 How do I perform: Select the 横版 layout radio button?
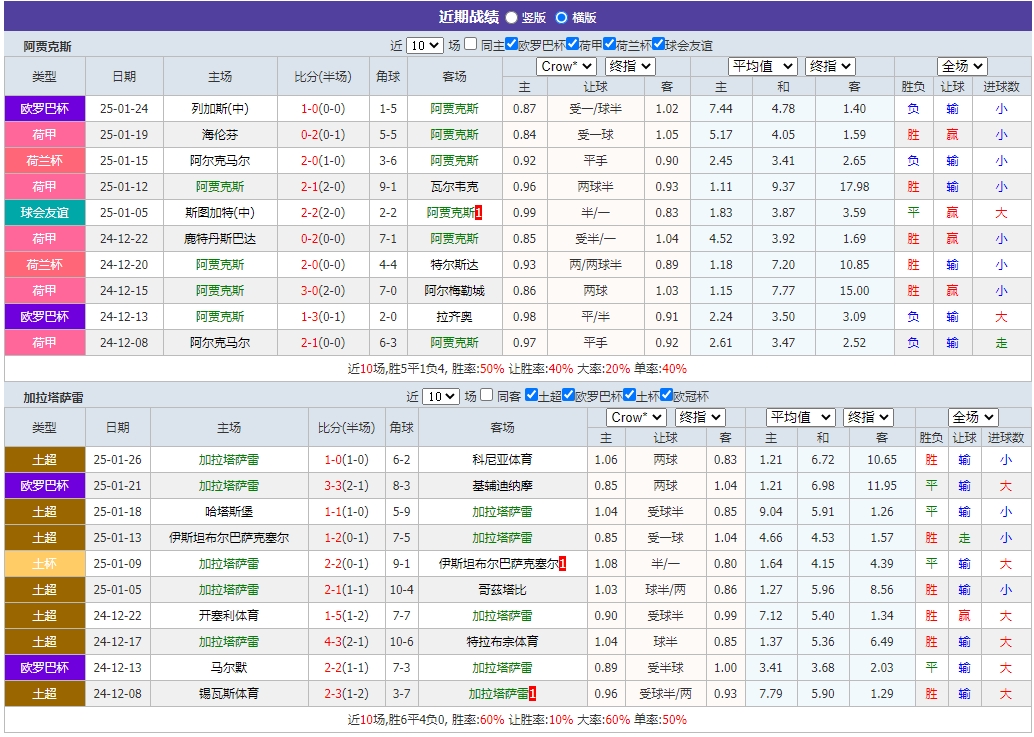click(x=562, y=15)
